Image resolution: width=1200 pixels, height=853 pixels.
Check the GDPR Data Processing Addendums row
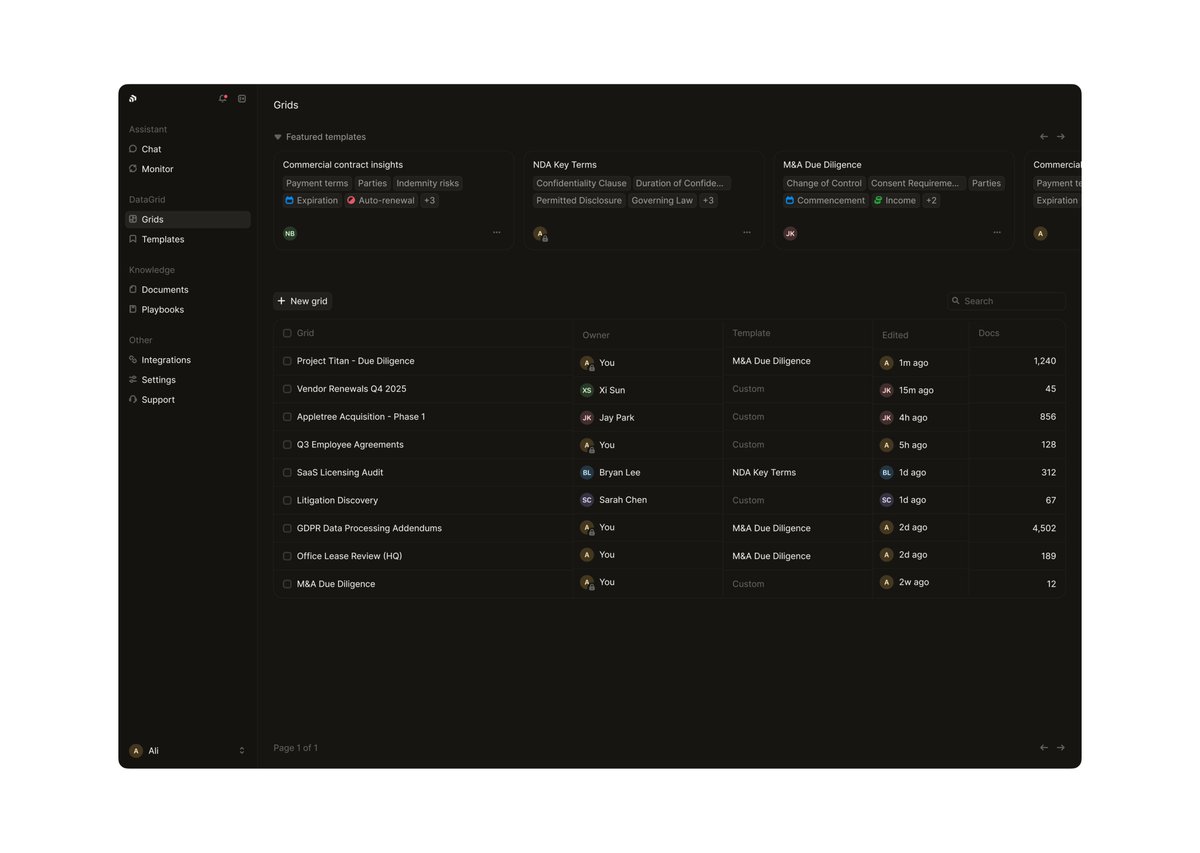[x=287, y=528]
